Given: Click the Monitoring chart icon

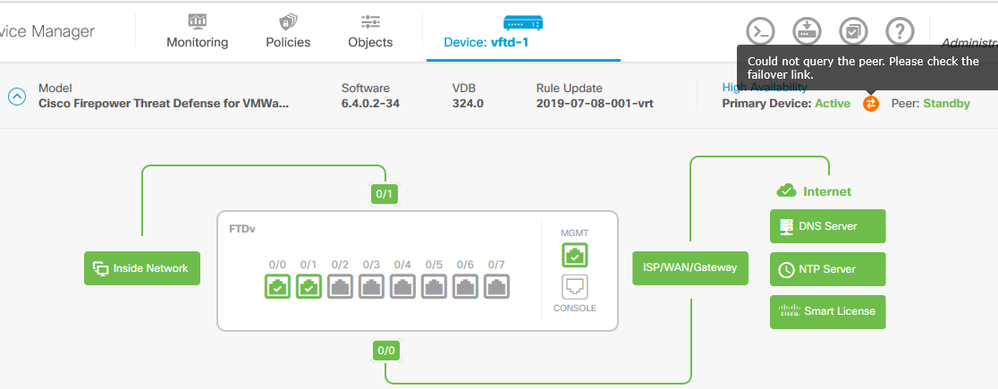Looking at the screenshot, I should point(197,21).
